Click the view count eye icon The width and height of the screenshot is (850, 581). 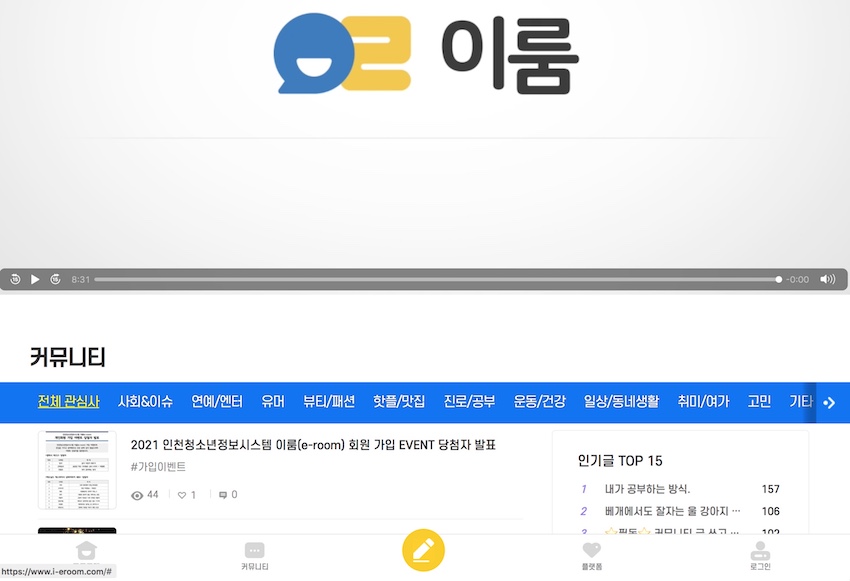[x=137, y=495]
